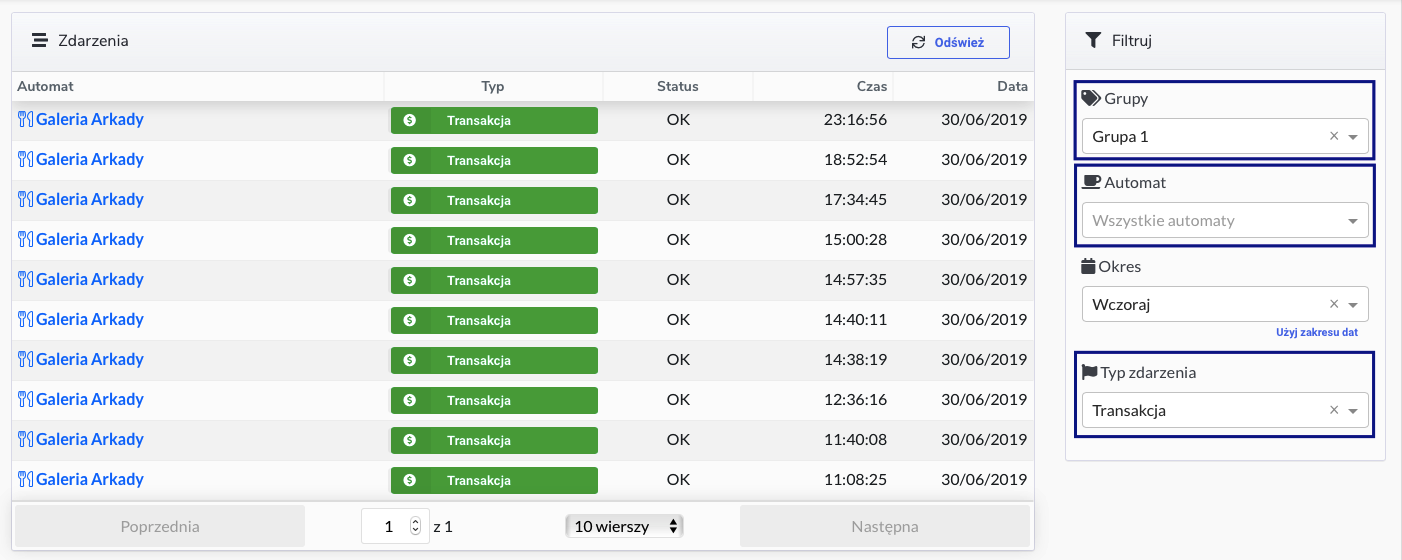
Task: Click the tags icon next to Grupy
Action: pyautogui.click(x=1091, y=99)
